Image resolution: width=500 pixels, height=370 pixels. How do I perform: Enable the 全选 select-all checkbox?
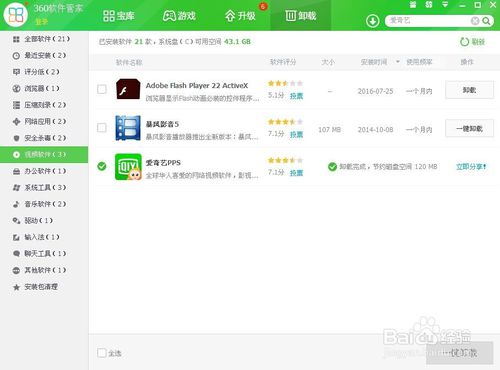tap(102, 353)
